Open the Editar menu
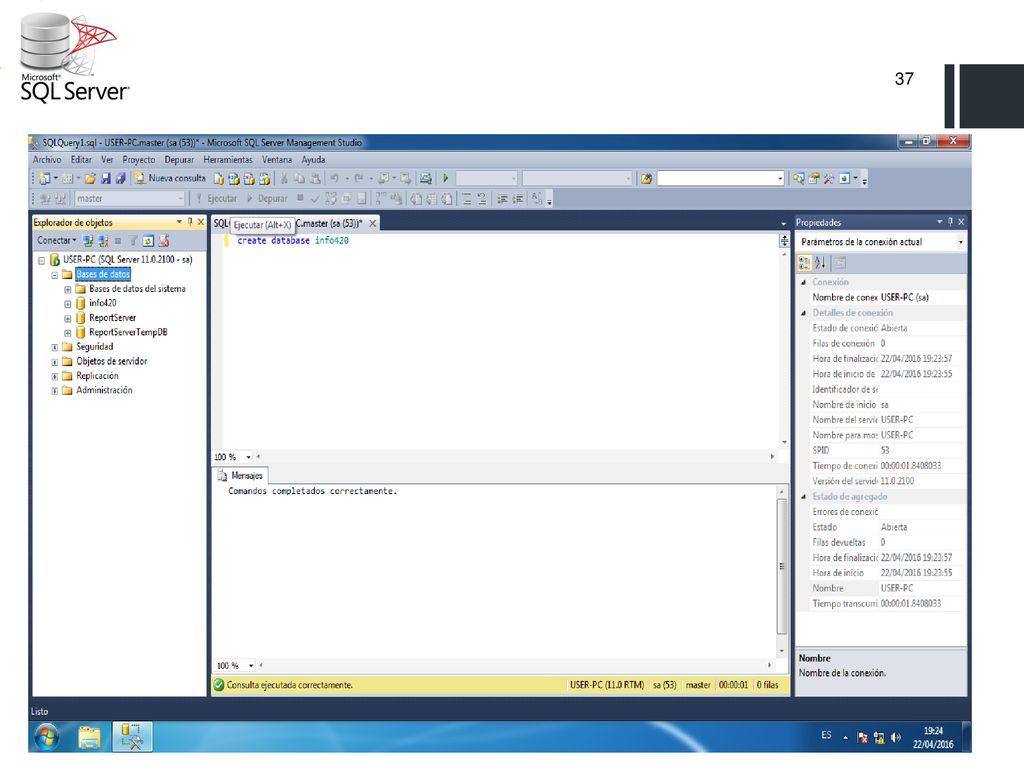Screen dimensions: 1024x768 (x=81, y=159)
